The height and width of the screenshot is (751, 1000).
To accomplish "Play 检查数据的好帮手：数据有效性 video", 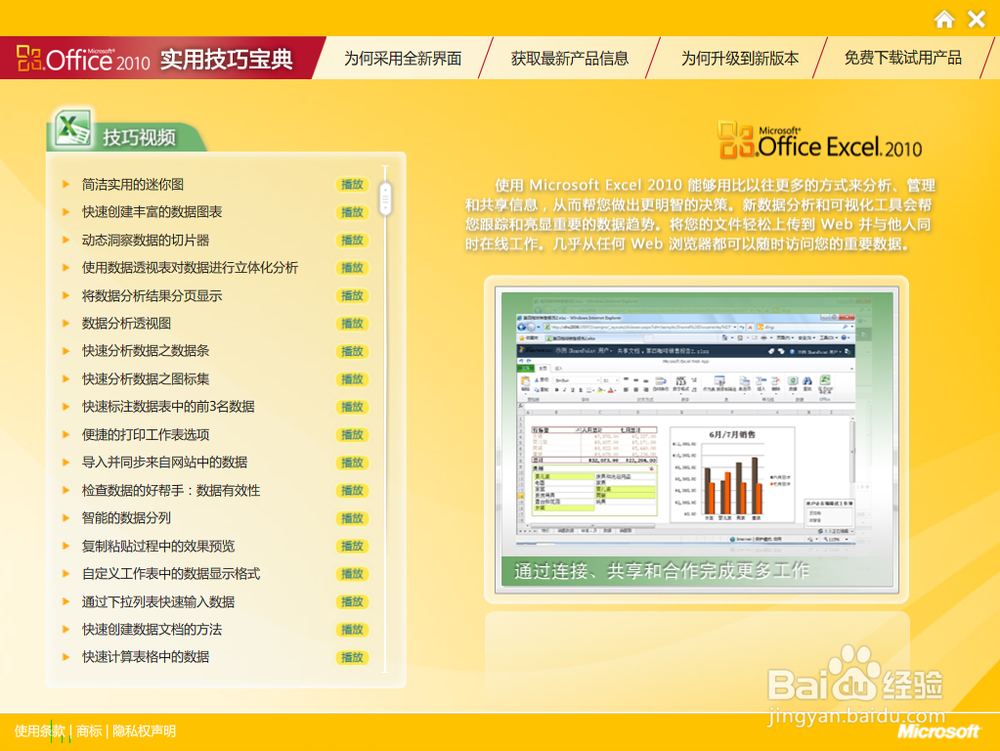I will click(x=352, y=490).
